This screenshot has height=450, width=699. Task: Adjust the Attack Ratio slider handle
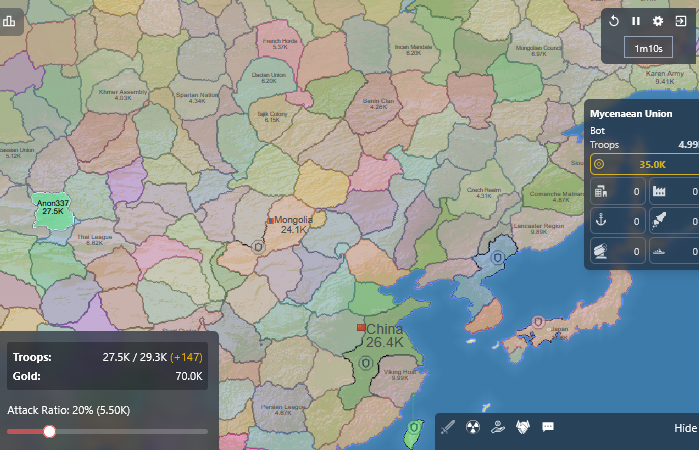(49, 432)
